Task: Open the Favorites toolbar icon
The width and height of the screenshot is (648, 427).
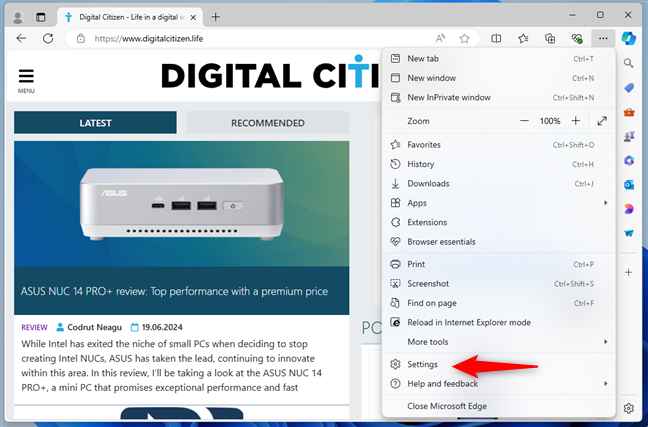Action: click(x=523, y=38)
